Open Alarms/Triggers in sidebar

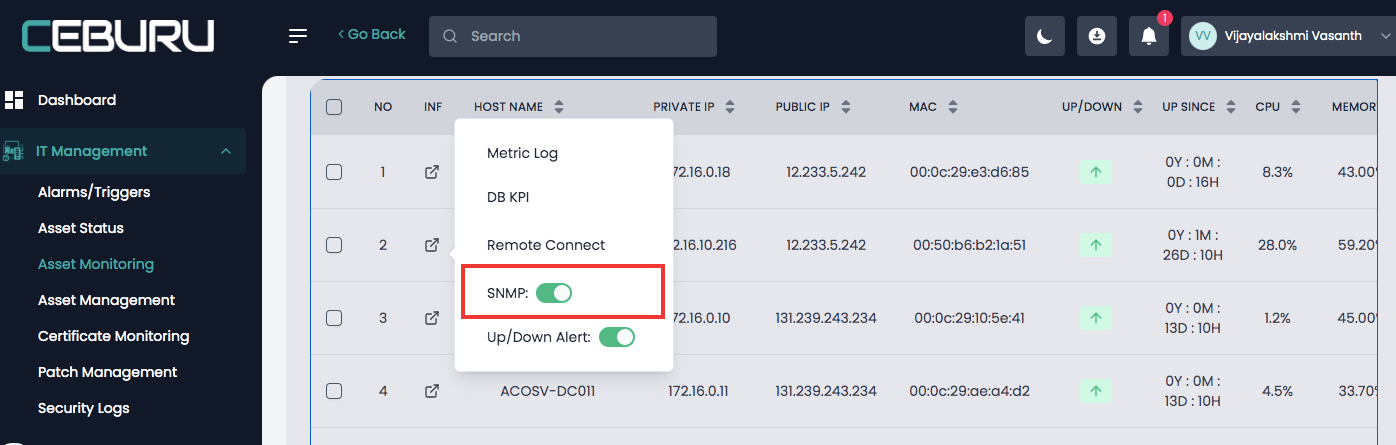click(x=94, y=192)
